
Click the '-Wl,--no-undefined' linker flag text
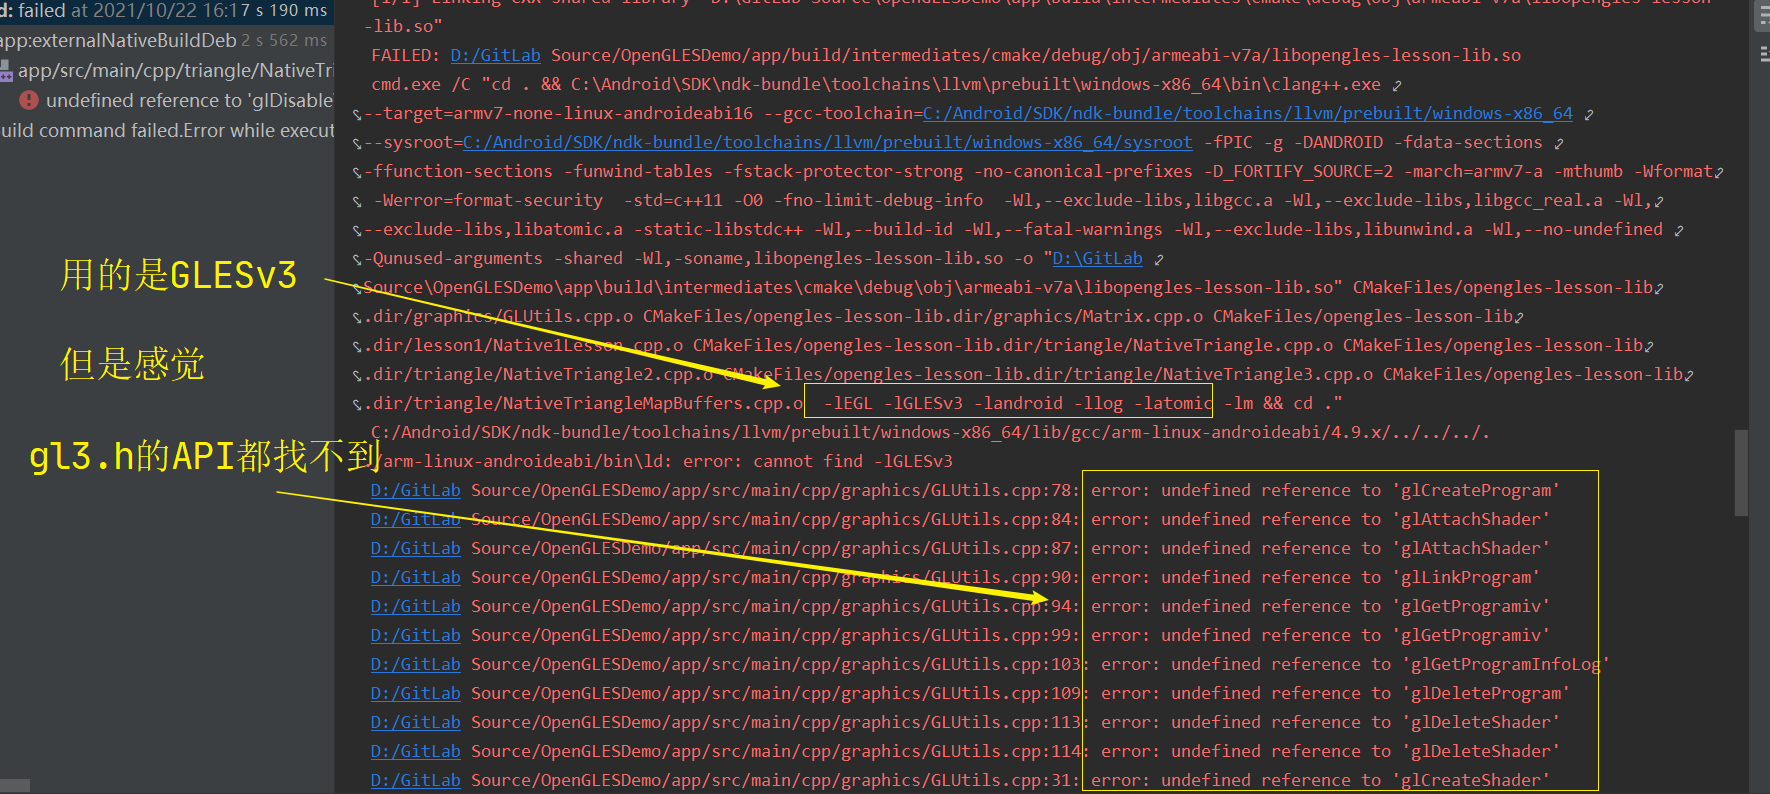pyautogui.click(x=1573, y=230)
